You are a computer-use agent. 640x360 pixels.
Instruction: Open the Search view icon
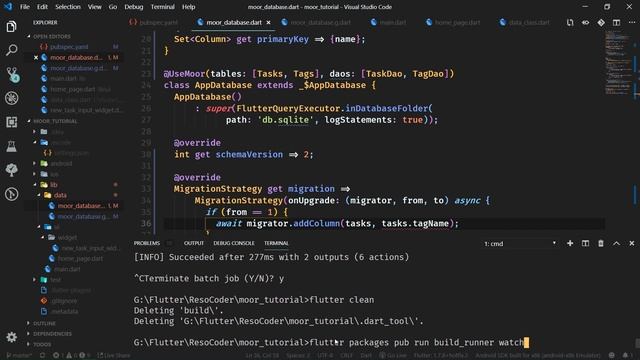(x=11, y=50)
